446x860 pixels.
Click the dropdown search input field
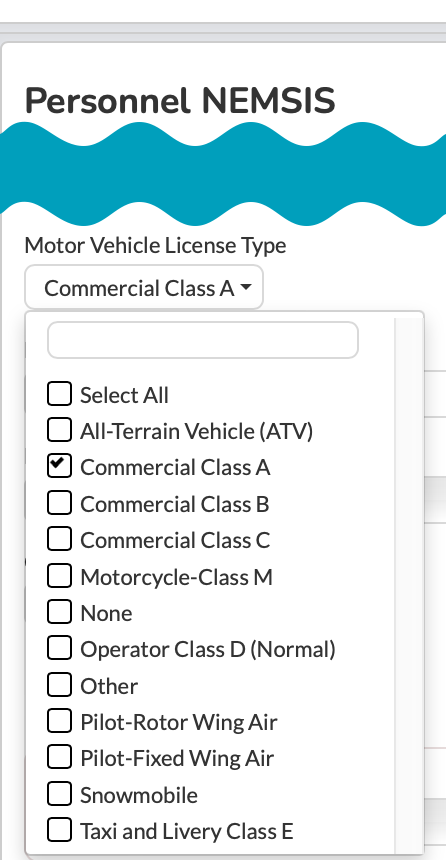pyautogui.click(x=203, y=340)
